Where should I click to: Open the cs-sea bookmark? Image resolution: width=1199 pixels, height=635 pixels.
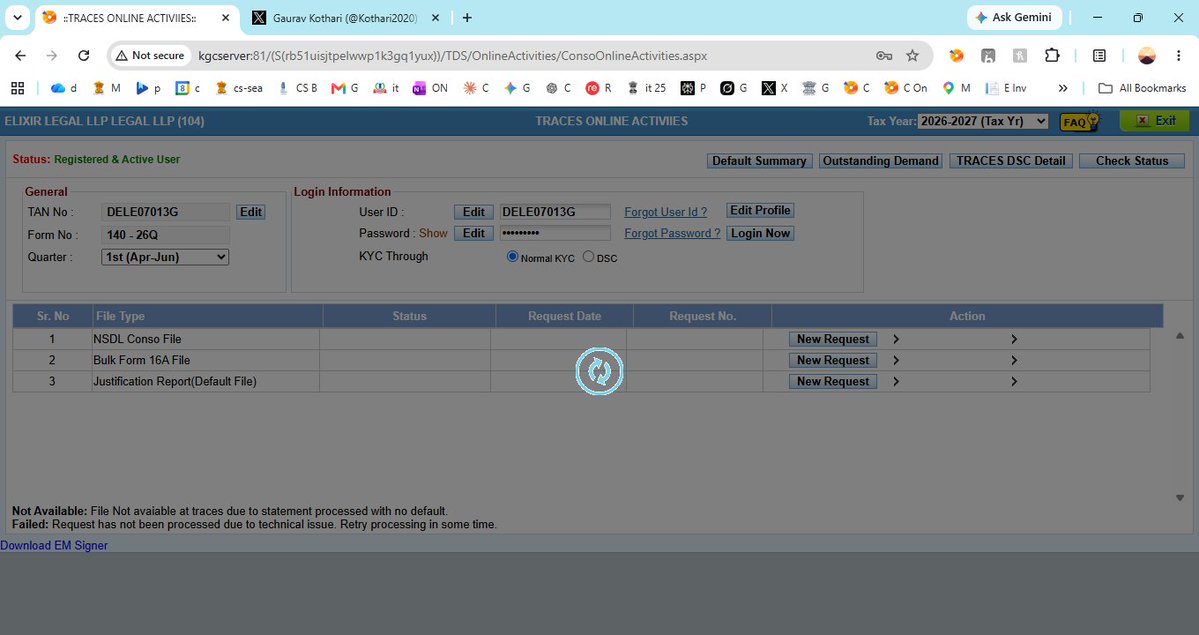239,88
